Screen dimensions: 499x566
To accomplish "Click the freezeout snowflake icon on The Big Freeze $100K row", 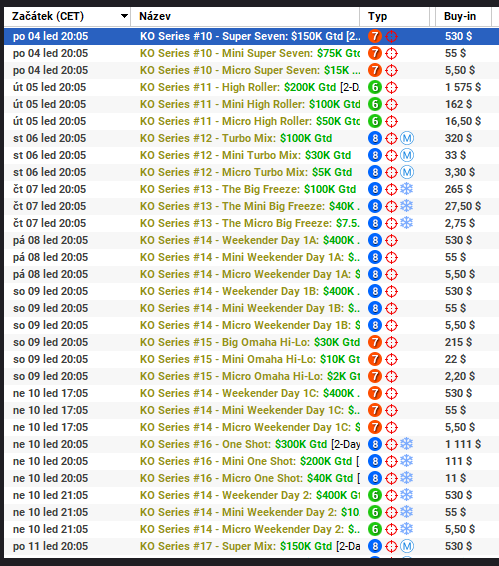I will [407, 189].
